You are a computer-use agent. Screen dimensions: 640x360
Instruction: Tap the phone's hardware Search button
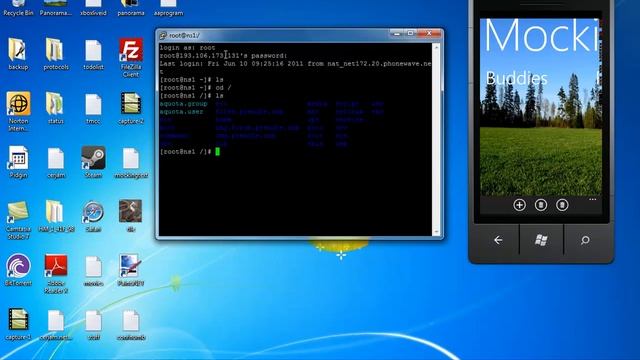pyautogui.click(x=585, y=240)
